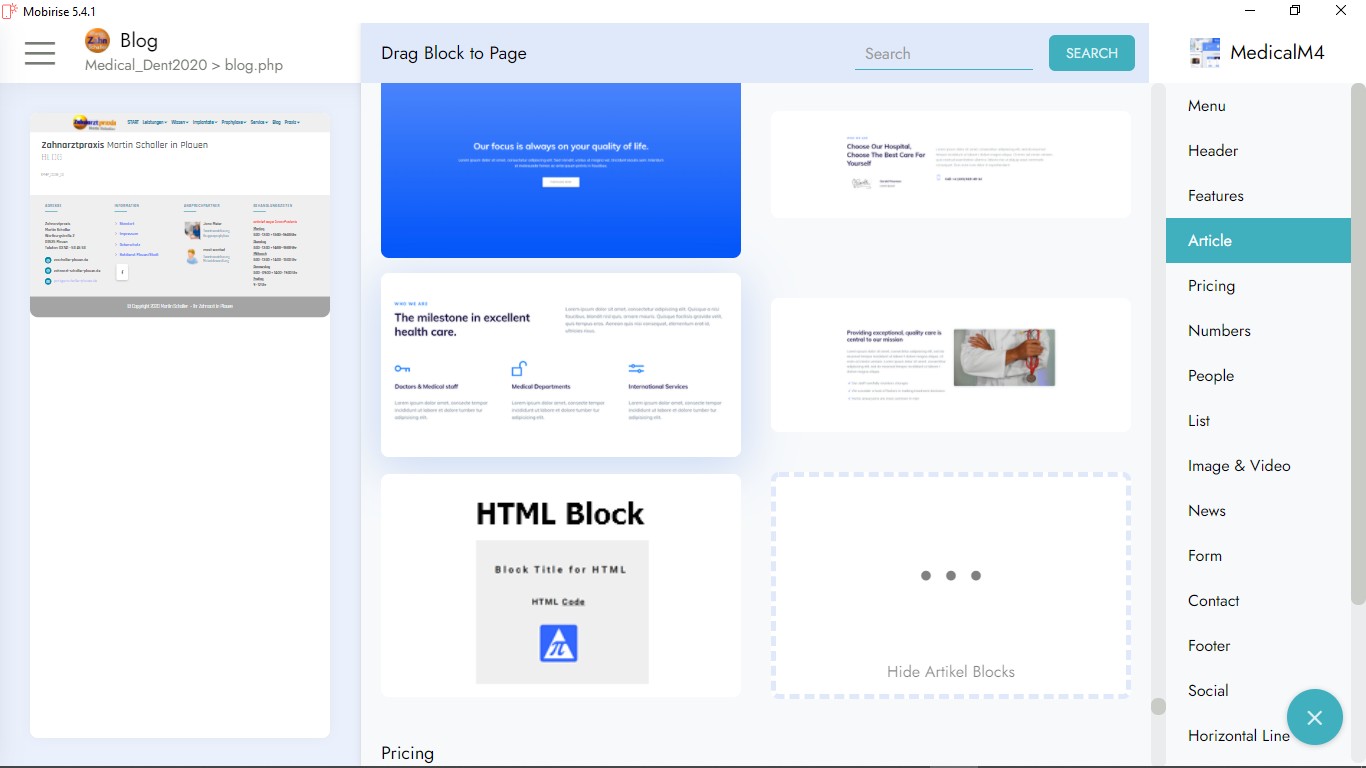Select the Numbers block category

click(1258, 331)
